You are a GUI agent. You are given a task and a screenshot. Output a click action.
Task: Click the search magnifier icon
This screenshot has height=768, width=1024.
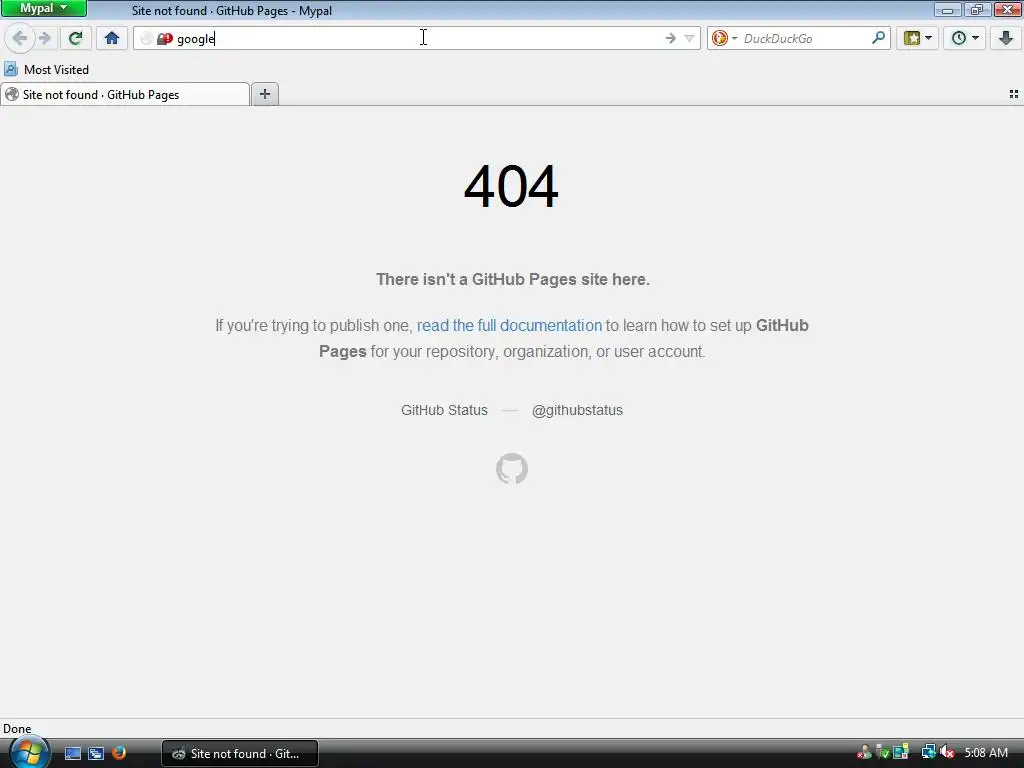click(x=878, y=38)
